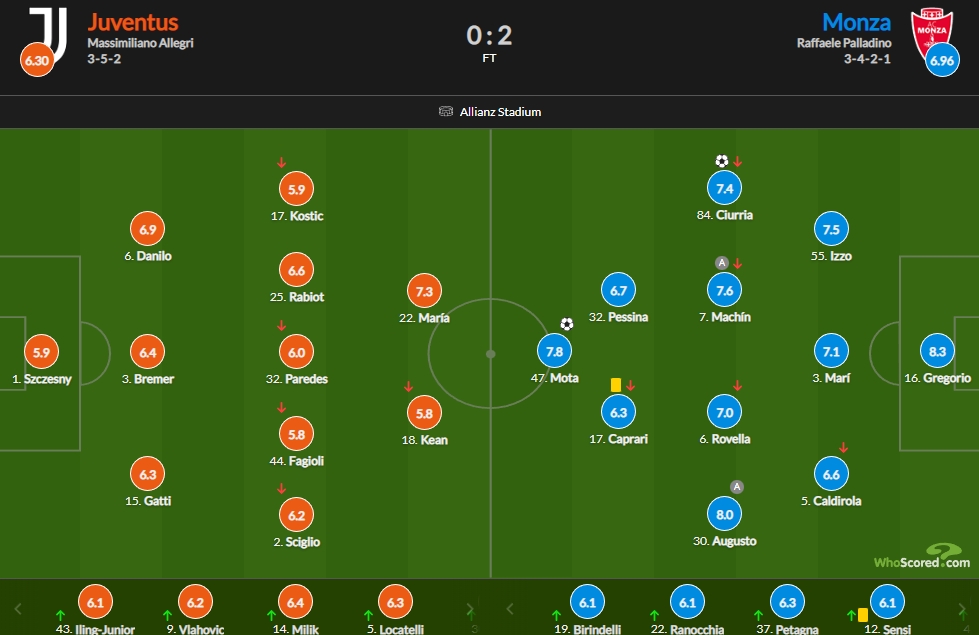Select María's 7.3 rating circle
979x635 pixels.
[x=424, y=291]
